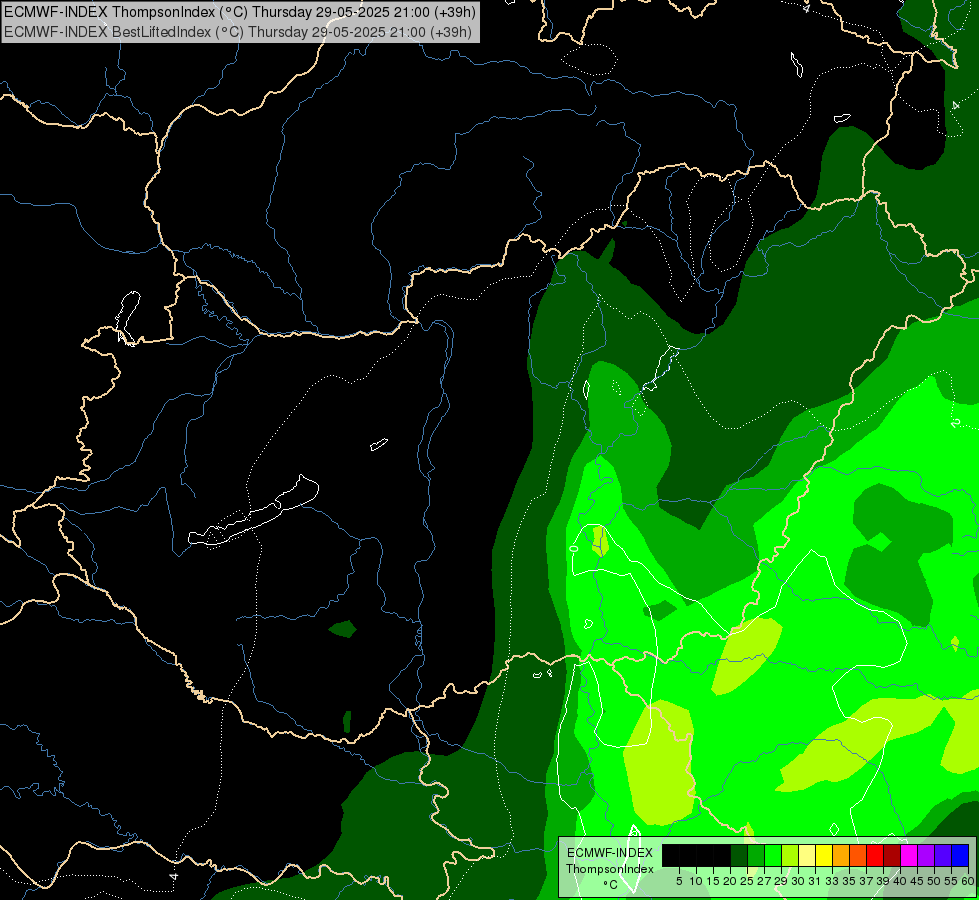Click legend scale value '45'
The height and width of the screenshot is (900, 979).
(x=917, y=881)
